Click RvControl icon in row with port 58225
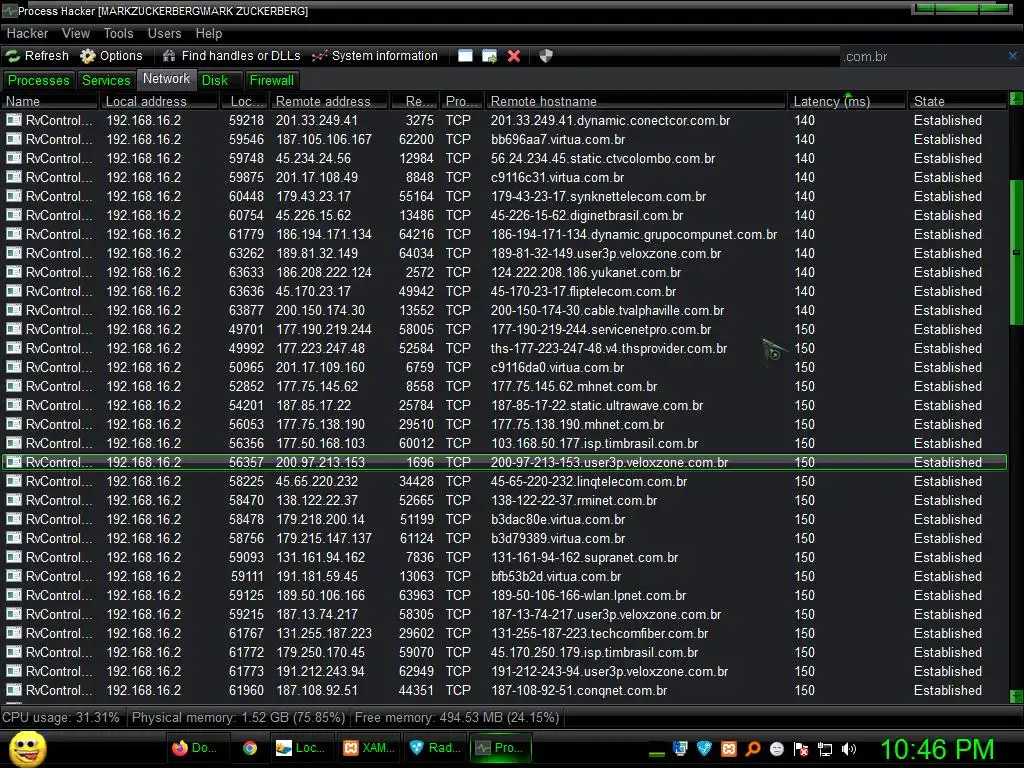Image resolution: width=1024 pixels, height=768 pixels. pyautogui.click(x=14, y=481)
